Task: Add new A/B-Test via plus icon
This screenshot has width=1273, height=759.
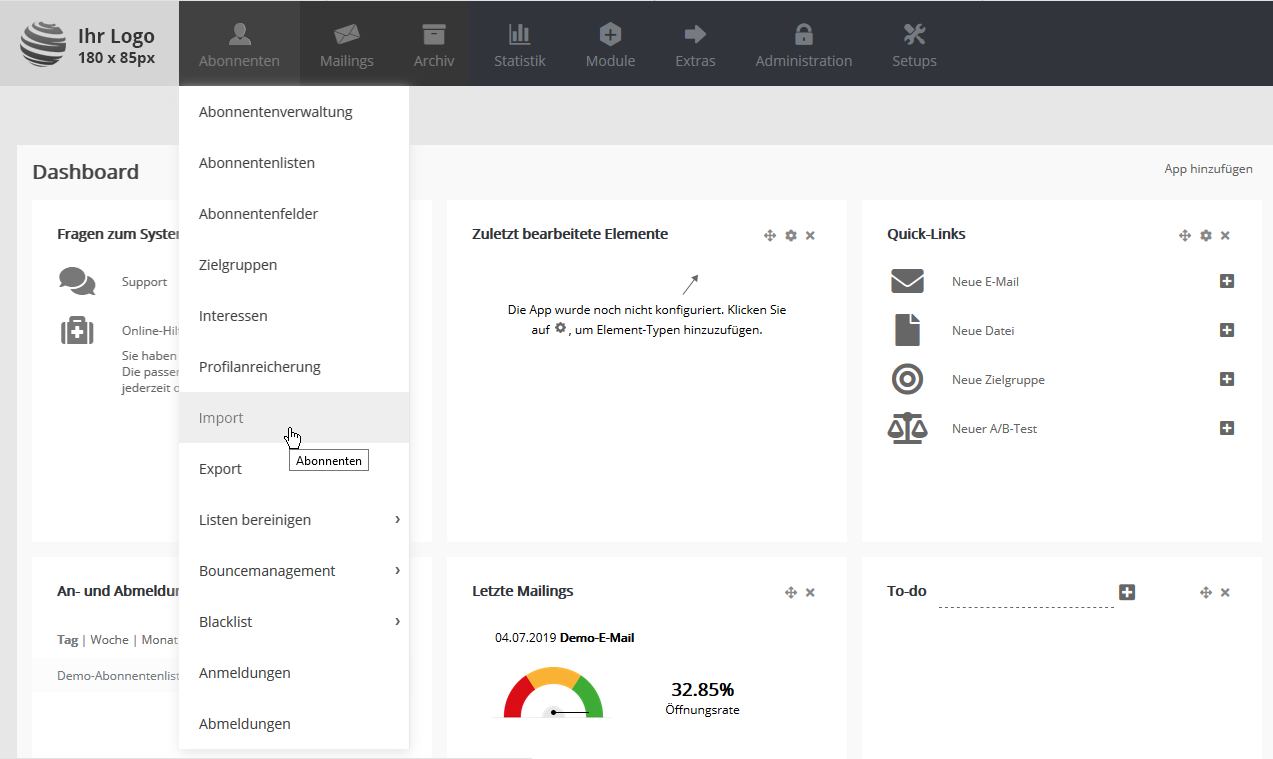Action: coord(1227,428)
